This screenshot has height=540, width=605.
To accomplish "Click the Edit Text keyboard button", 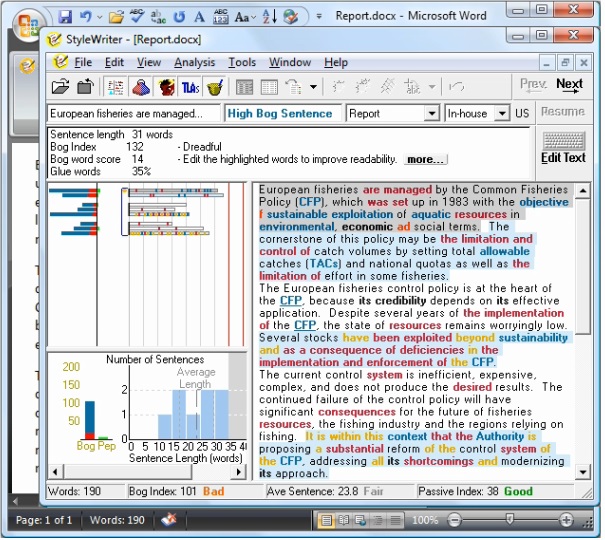I will [x=563, y=148].
